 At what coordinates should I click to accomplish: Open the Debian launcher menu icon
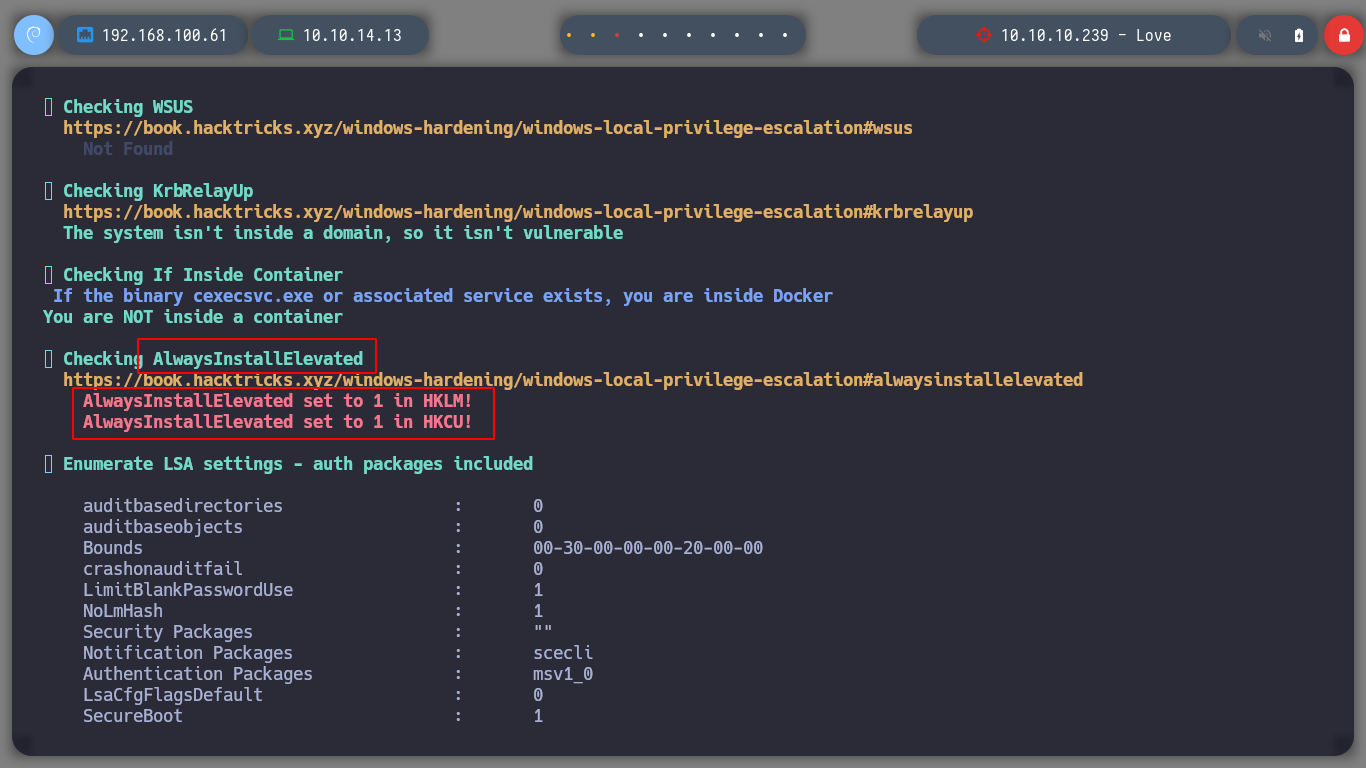click(33, 35)
